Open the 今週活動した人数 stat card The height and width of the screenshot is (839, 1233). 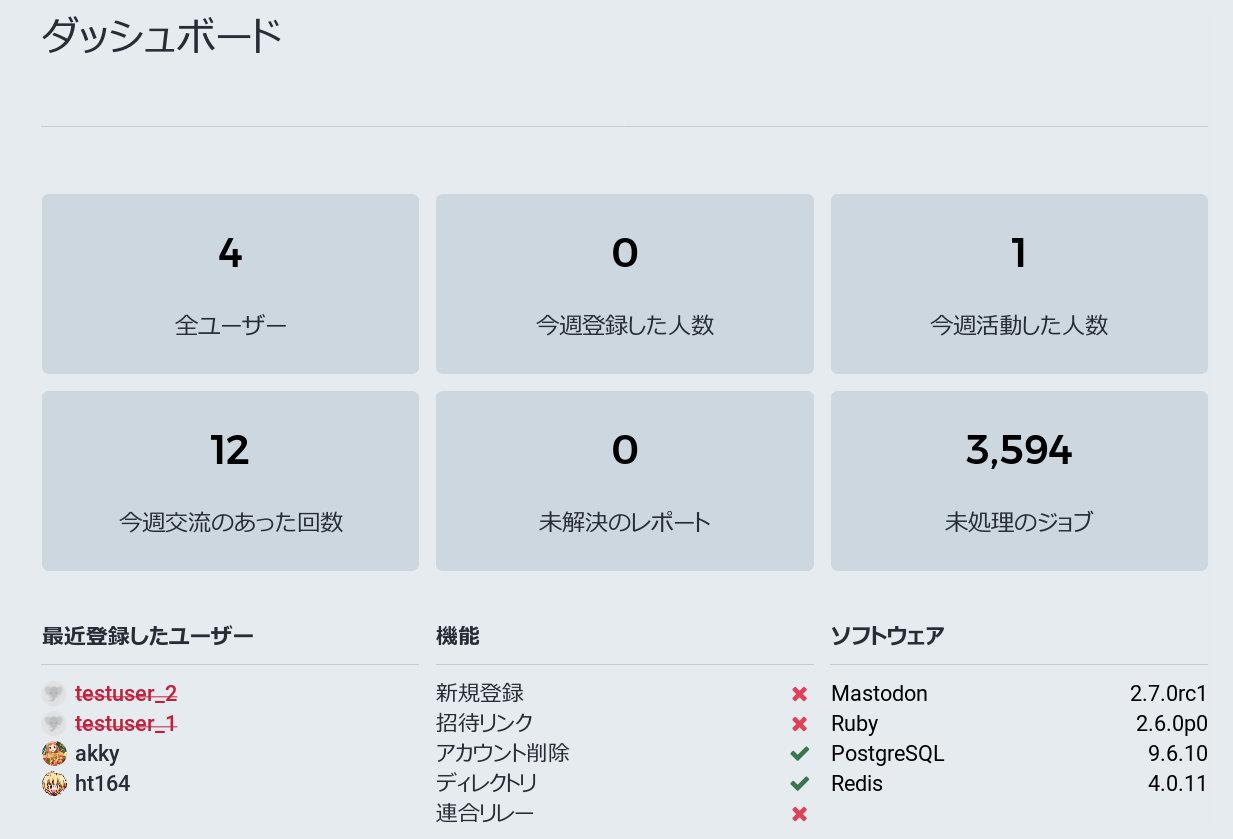pos(1019,284)
